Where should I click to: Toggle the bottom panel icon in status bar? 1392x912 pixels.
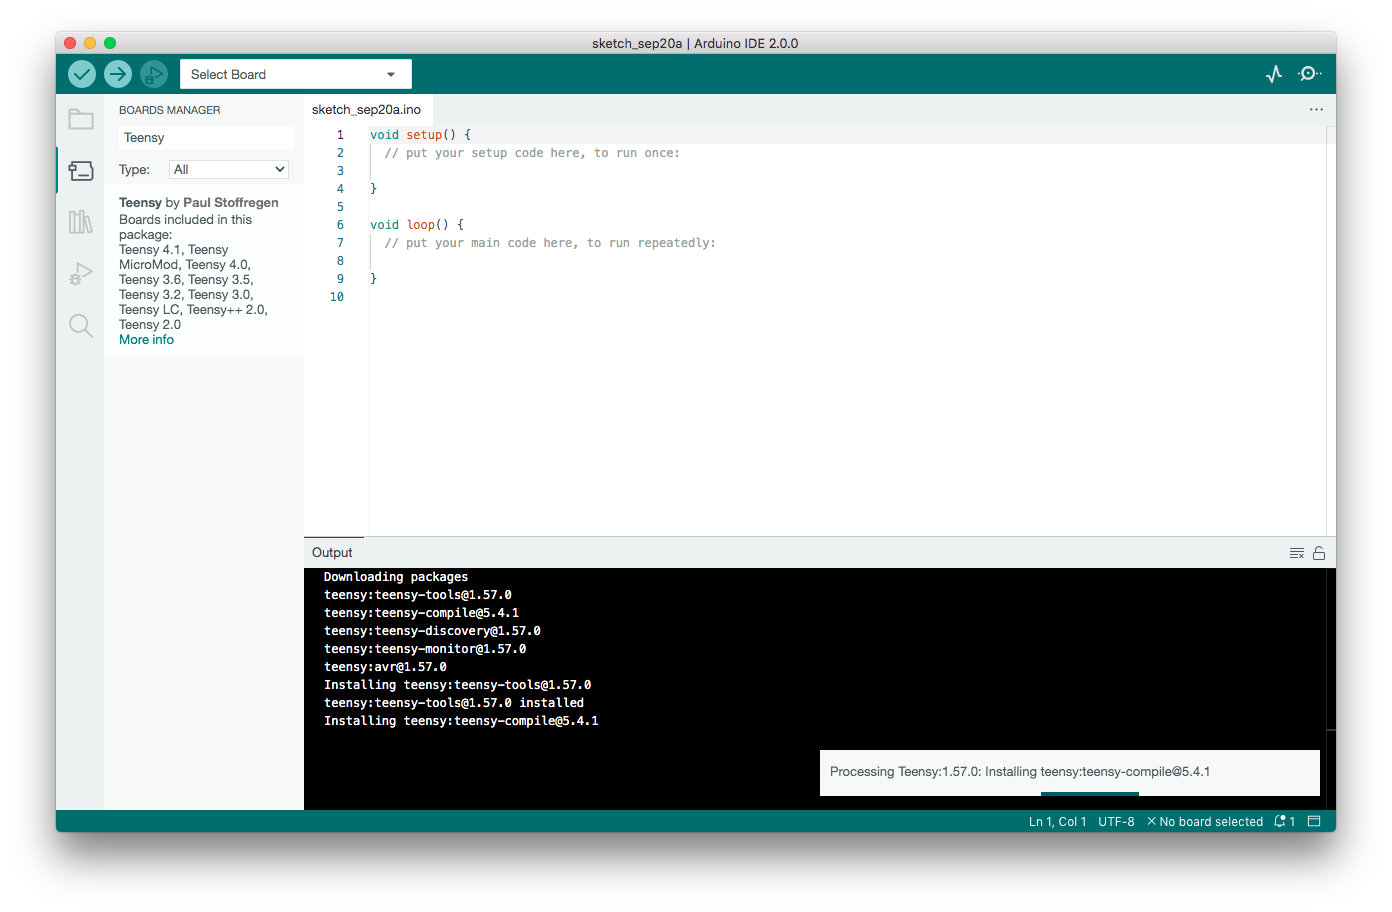[x=1314, y=822]
